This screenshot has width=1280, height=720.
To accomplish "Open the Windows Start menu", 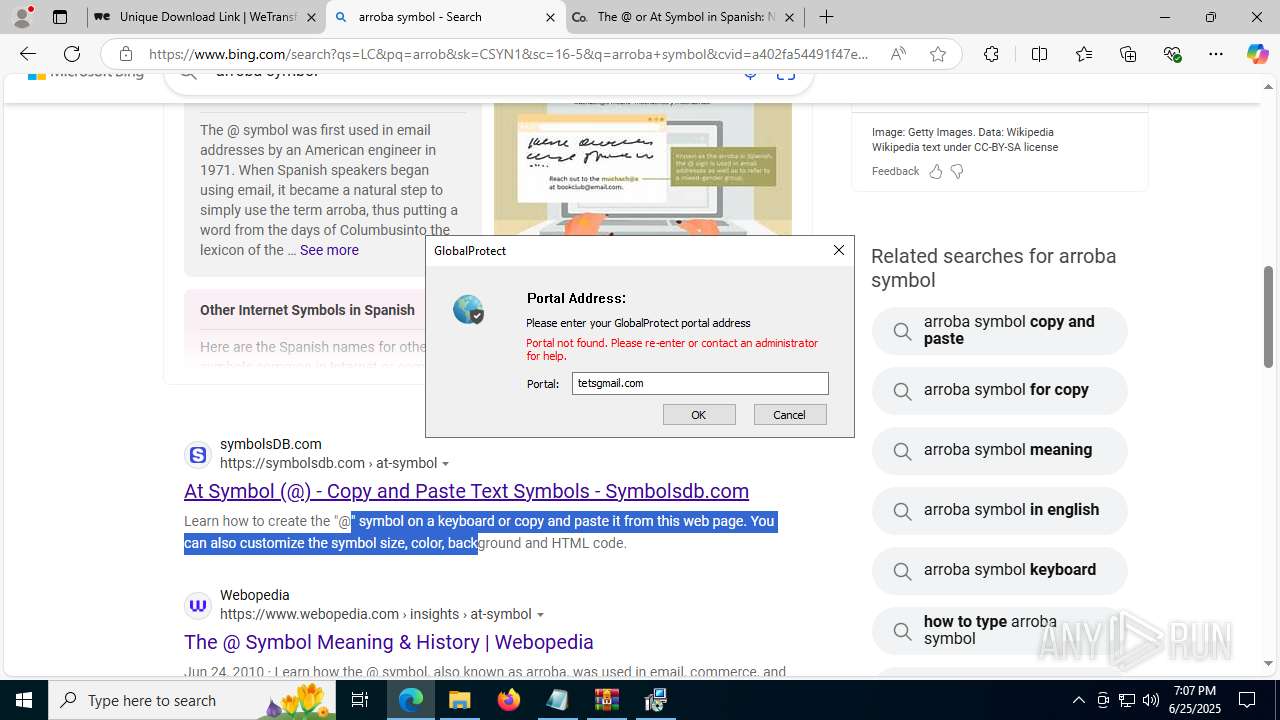I will [x=24, y=700].
